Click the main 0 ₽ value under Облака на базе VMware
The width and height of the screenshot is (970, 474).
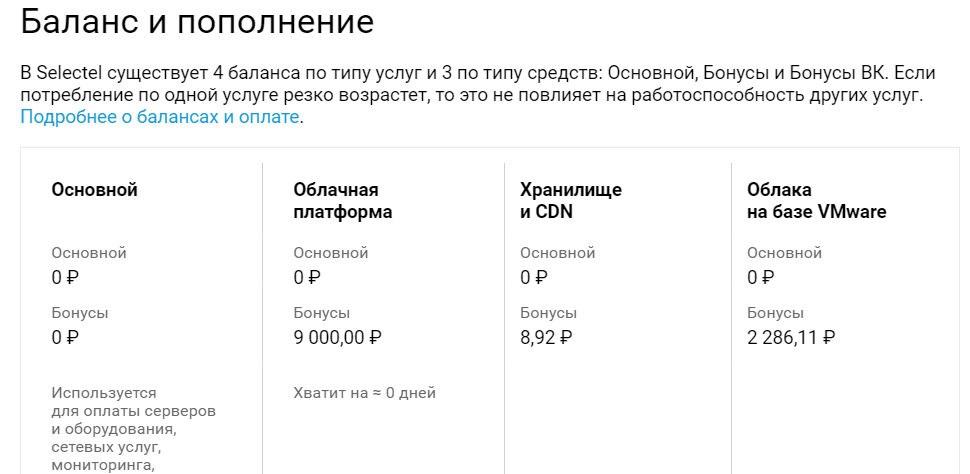[x=760, y=277]
